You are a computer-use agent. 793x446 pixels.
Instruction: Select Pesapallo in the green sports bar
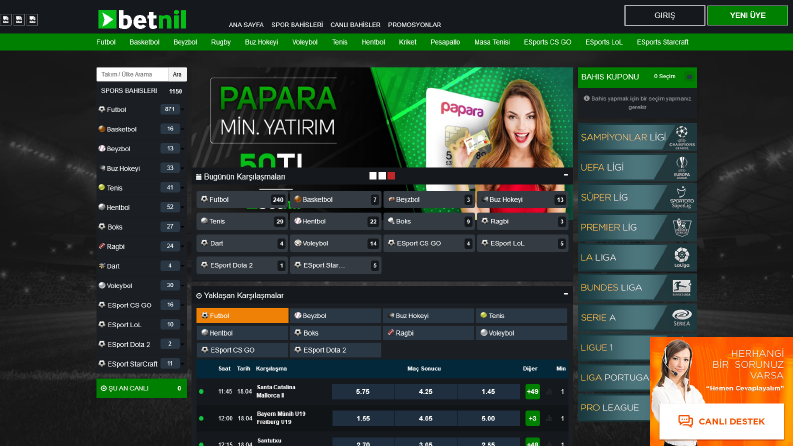pyautogui.click(x=445, y=42)
